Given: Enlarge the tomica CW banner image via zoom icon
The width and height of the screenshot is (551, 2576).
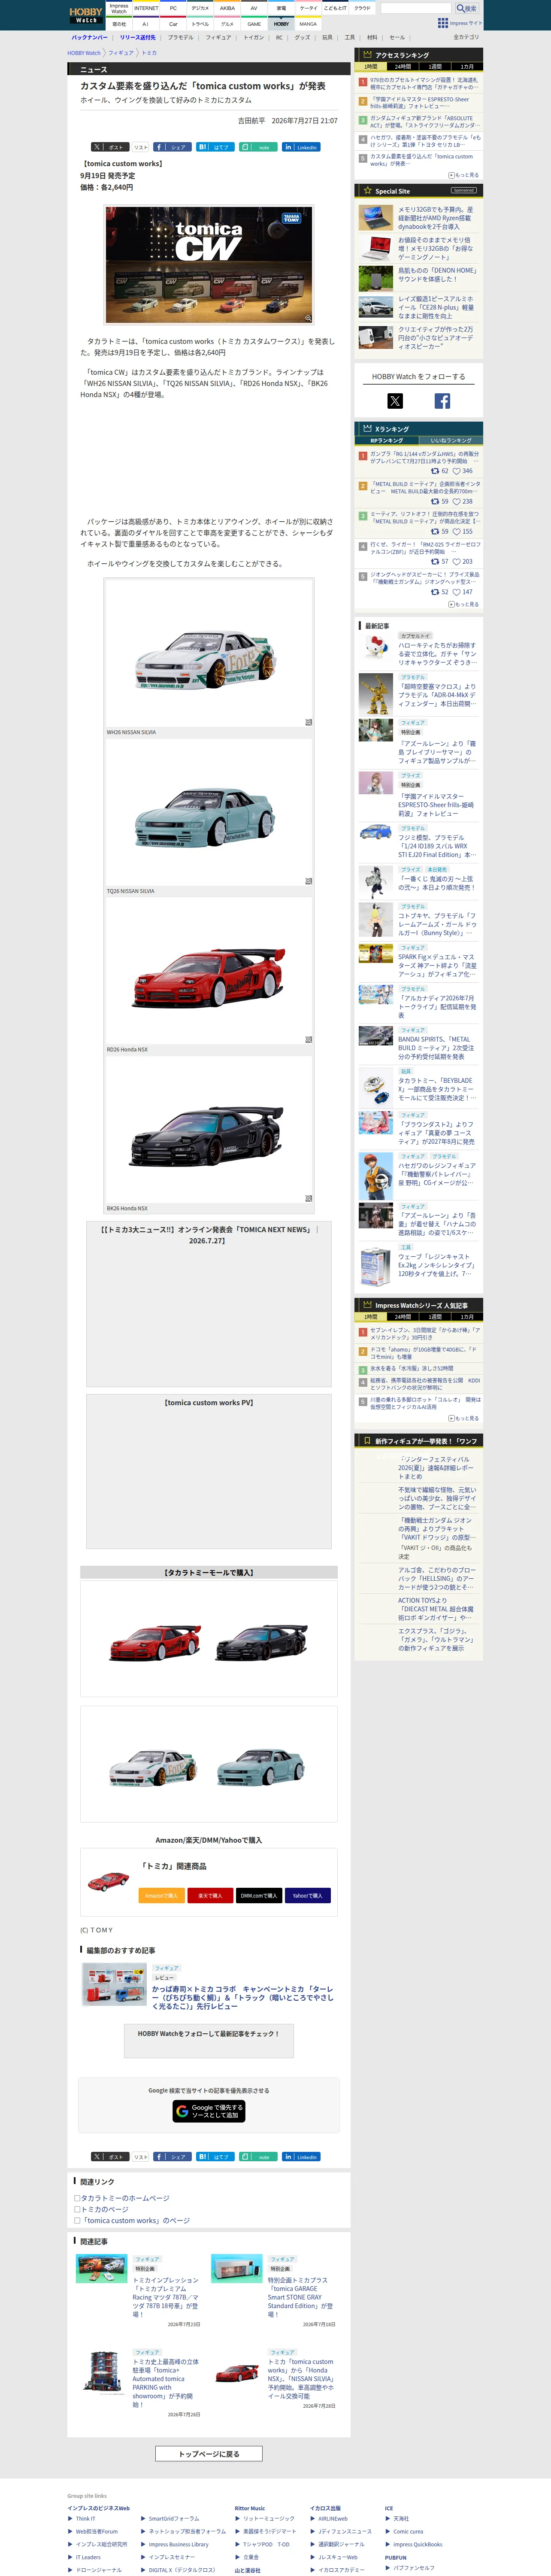Looking at the screenshot, I should [x=308, y=318].
